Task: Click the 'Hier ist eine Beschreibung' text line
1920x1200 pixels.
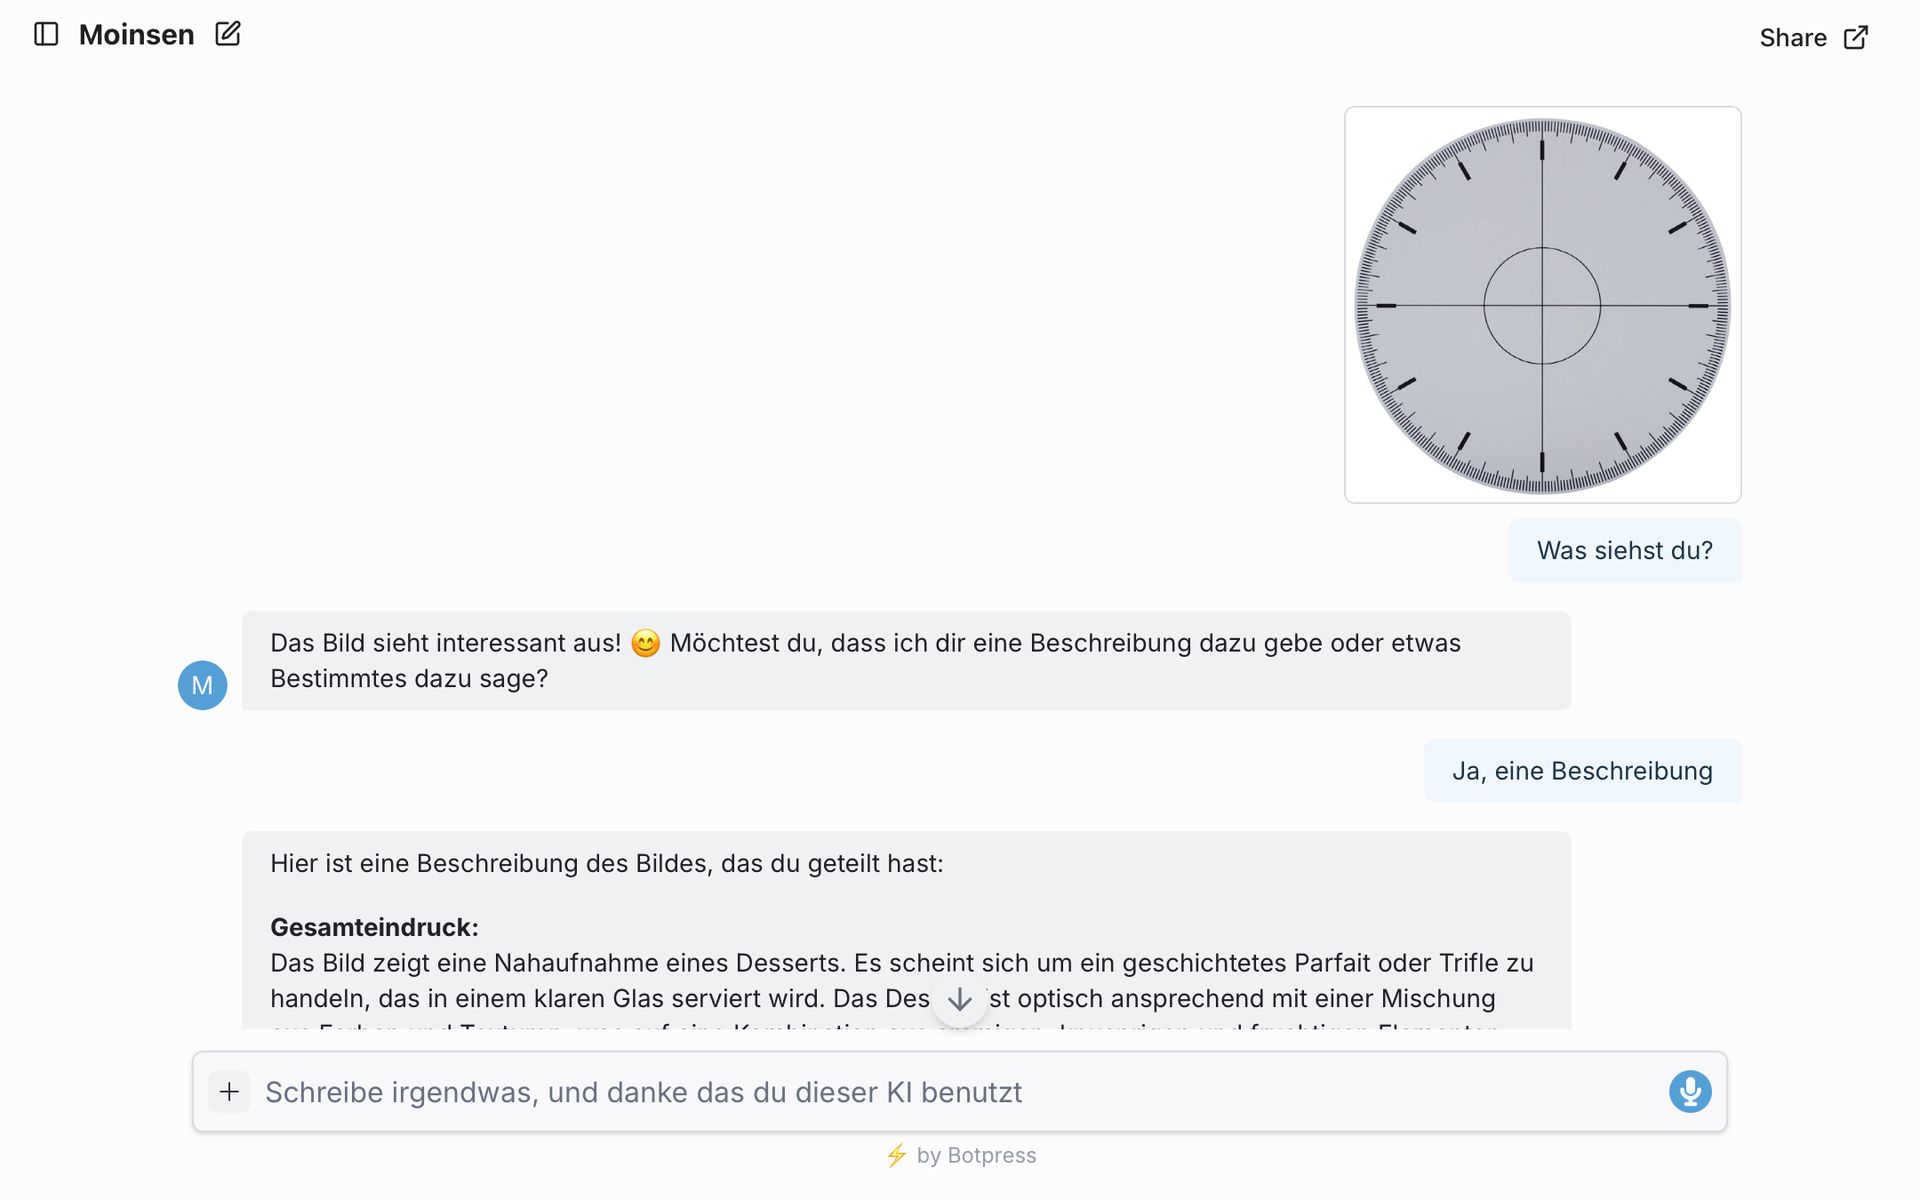Action: (606, 863)
